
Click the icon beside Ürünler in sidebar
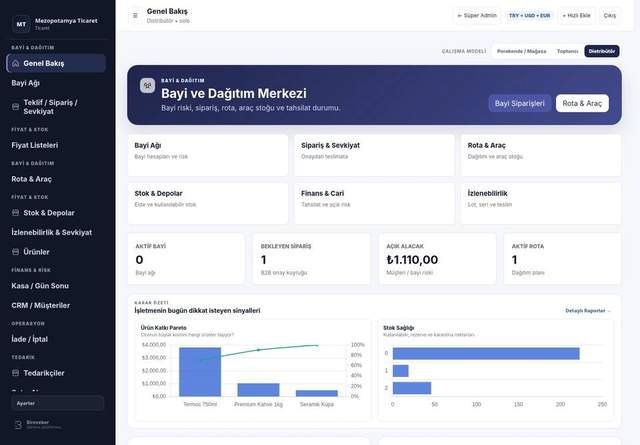click(16, 252)
